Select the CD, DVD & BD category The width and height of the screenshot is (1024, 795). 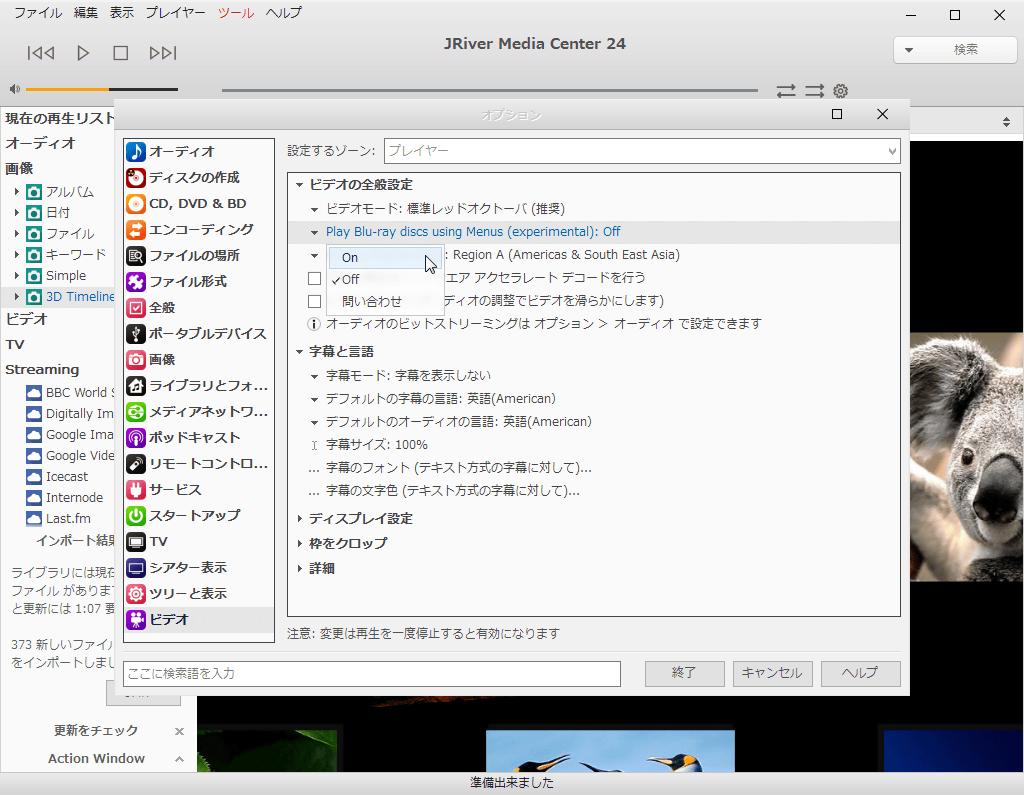pos(199,204)
